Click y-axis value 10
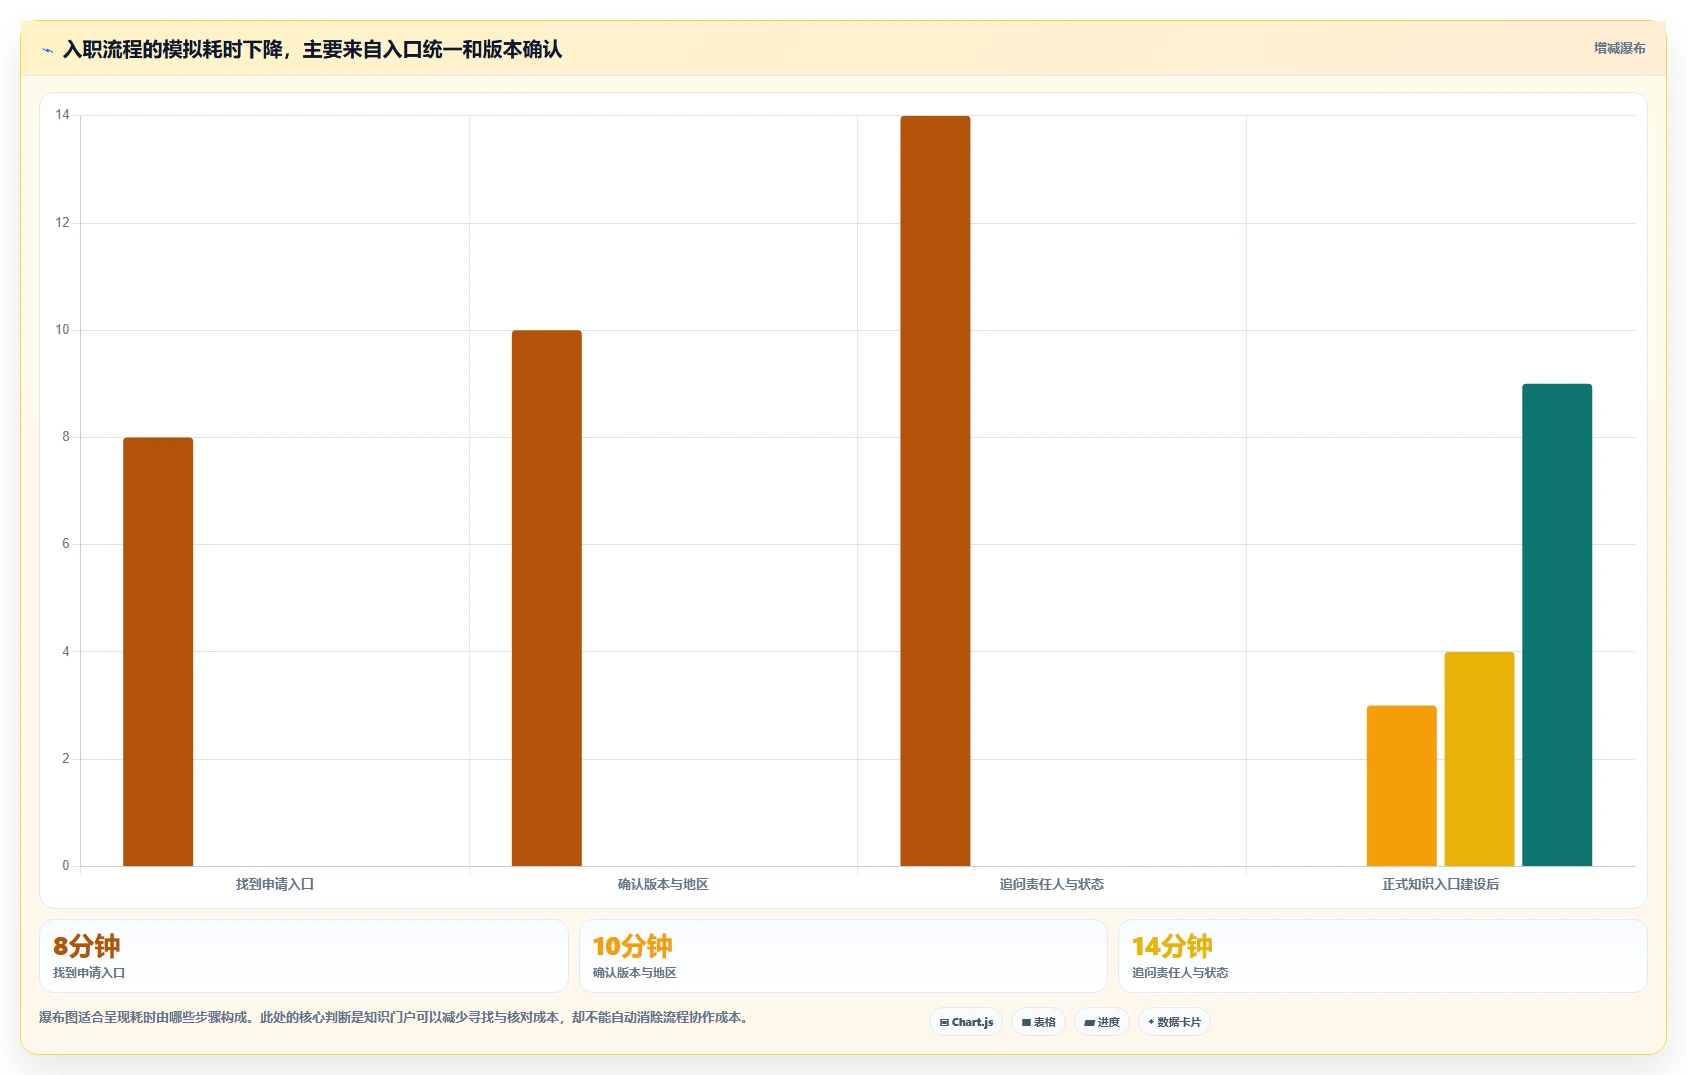The width and height of the screenshot is (1687, 1075). click(x=63, y=329)
